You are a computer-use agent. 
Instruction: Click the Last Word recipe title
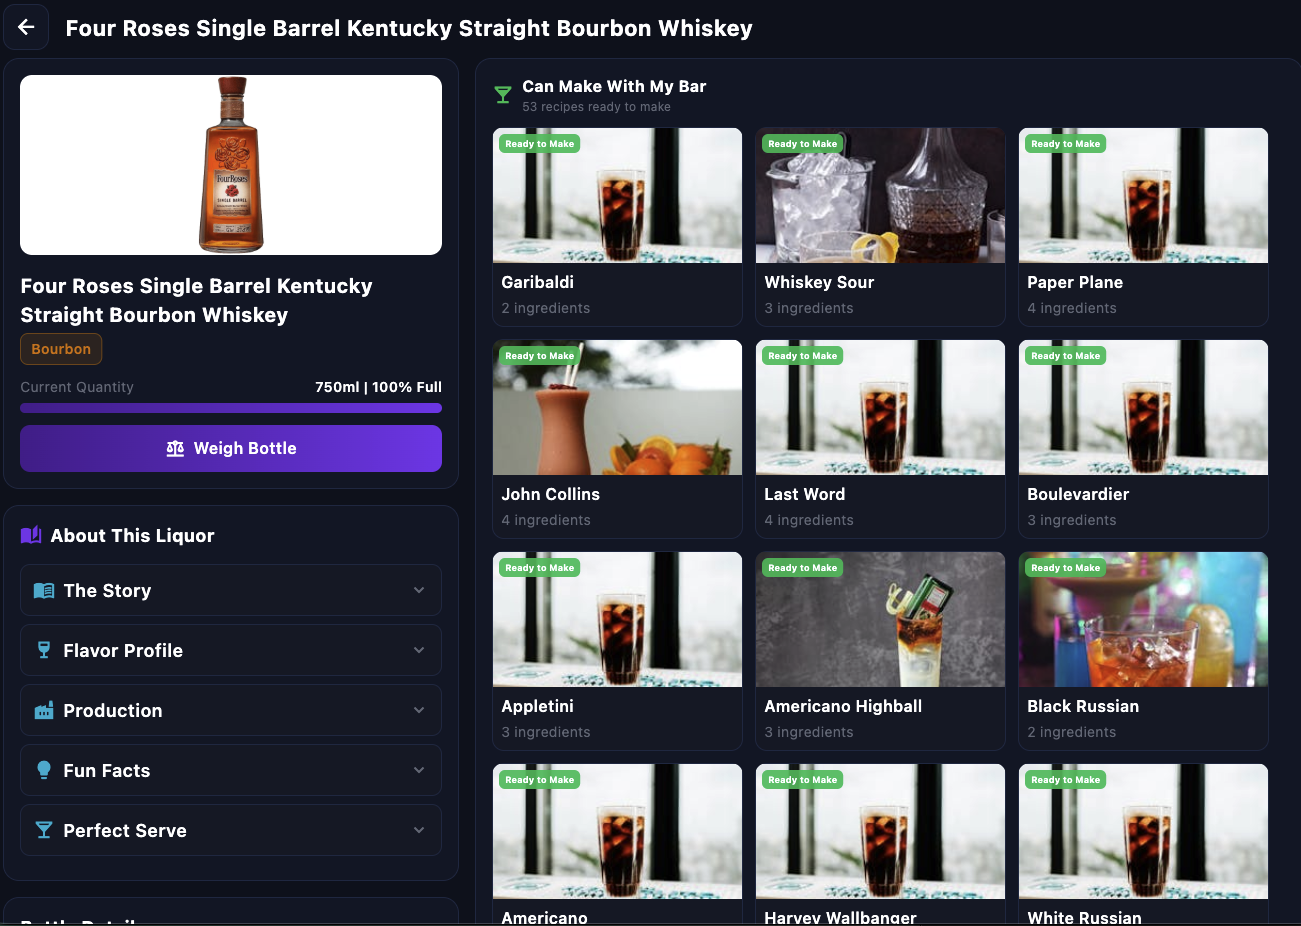pyautogui.click(x=805, y=494)
